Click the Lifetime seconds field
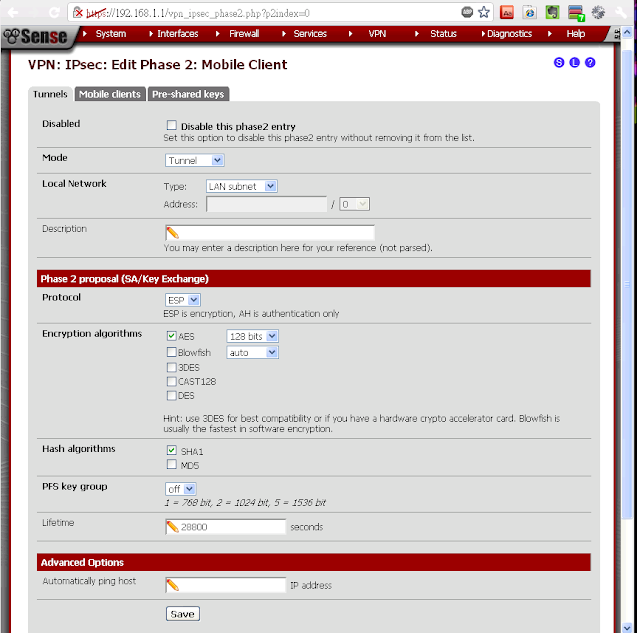The image size is (640, 633). 226,527
